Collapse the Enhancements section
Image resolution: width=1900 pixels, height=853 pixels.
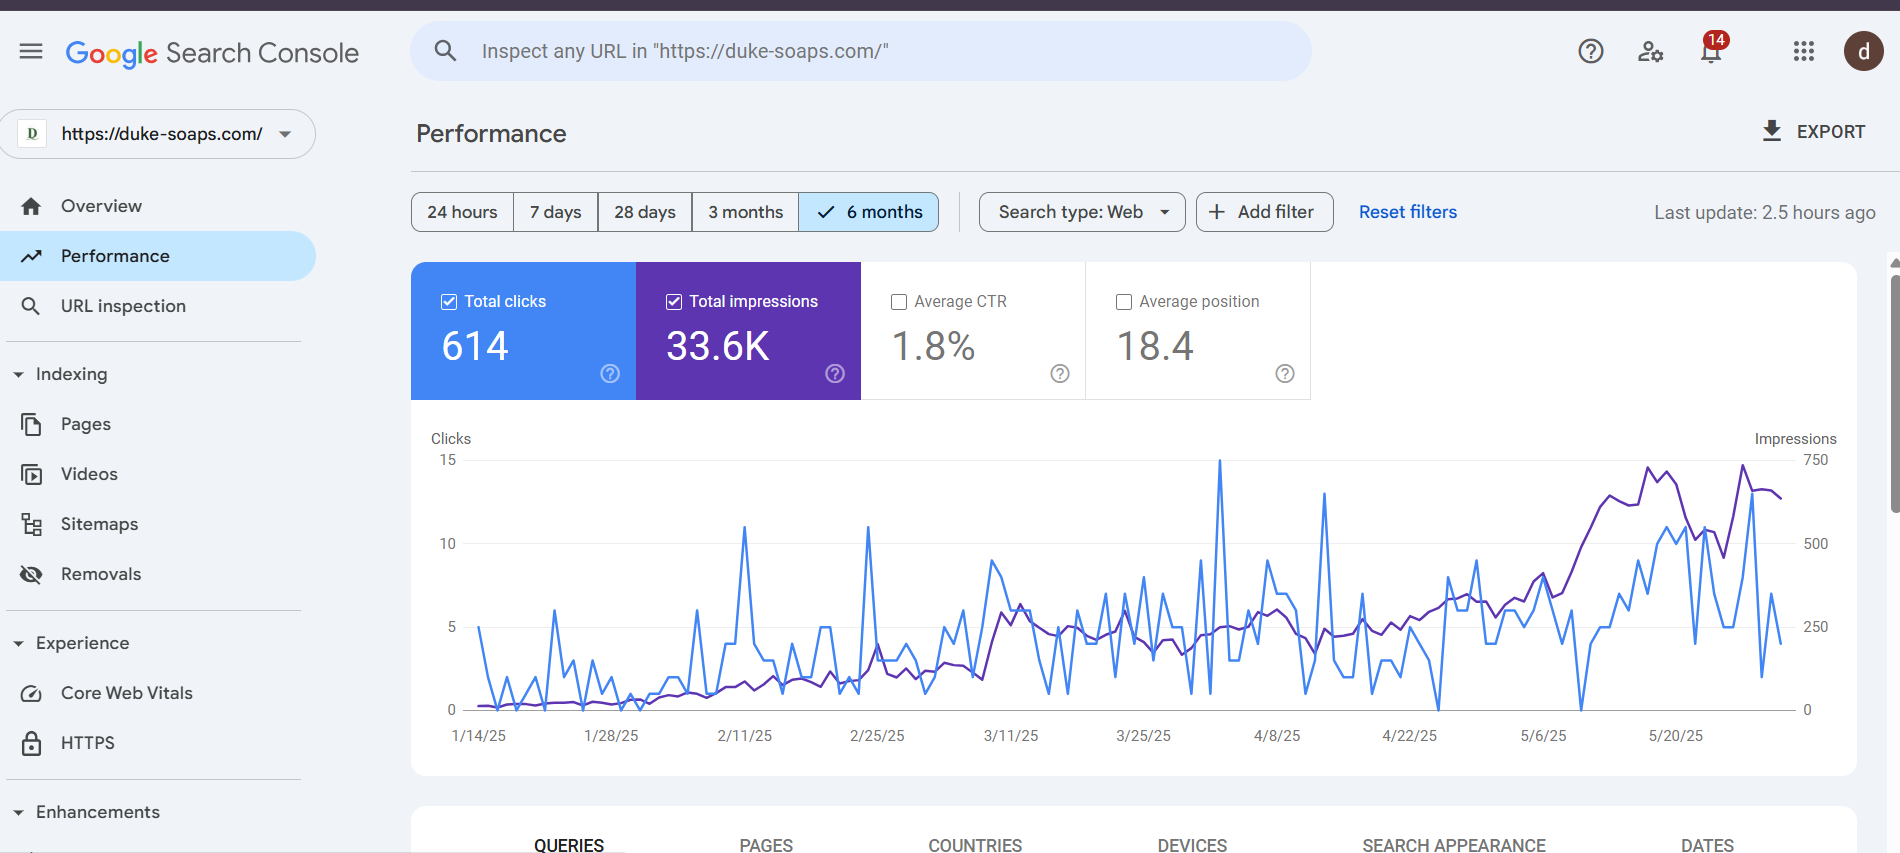pos(19,812)
